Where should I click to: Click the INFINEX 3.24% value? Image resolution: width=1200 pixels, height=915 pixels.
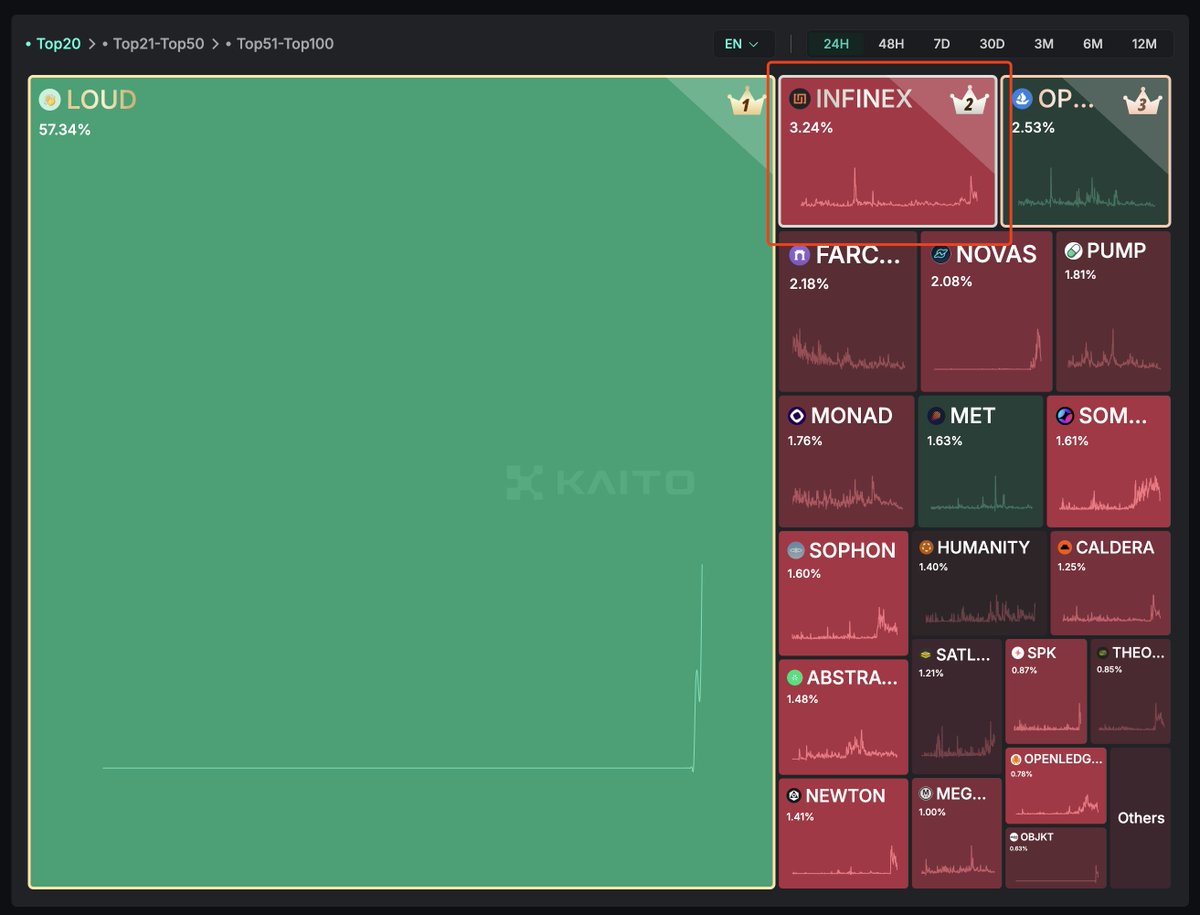click(811, 128)
